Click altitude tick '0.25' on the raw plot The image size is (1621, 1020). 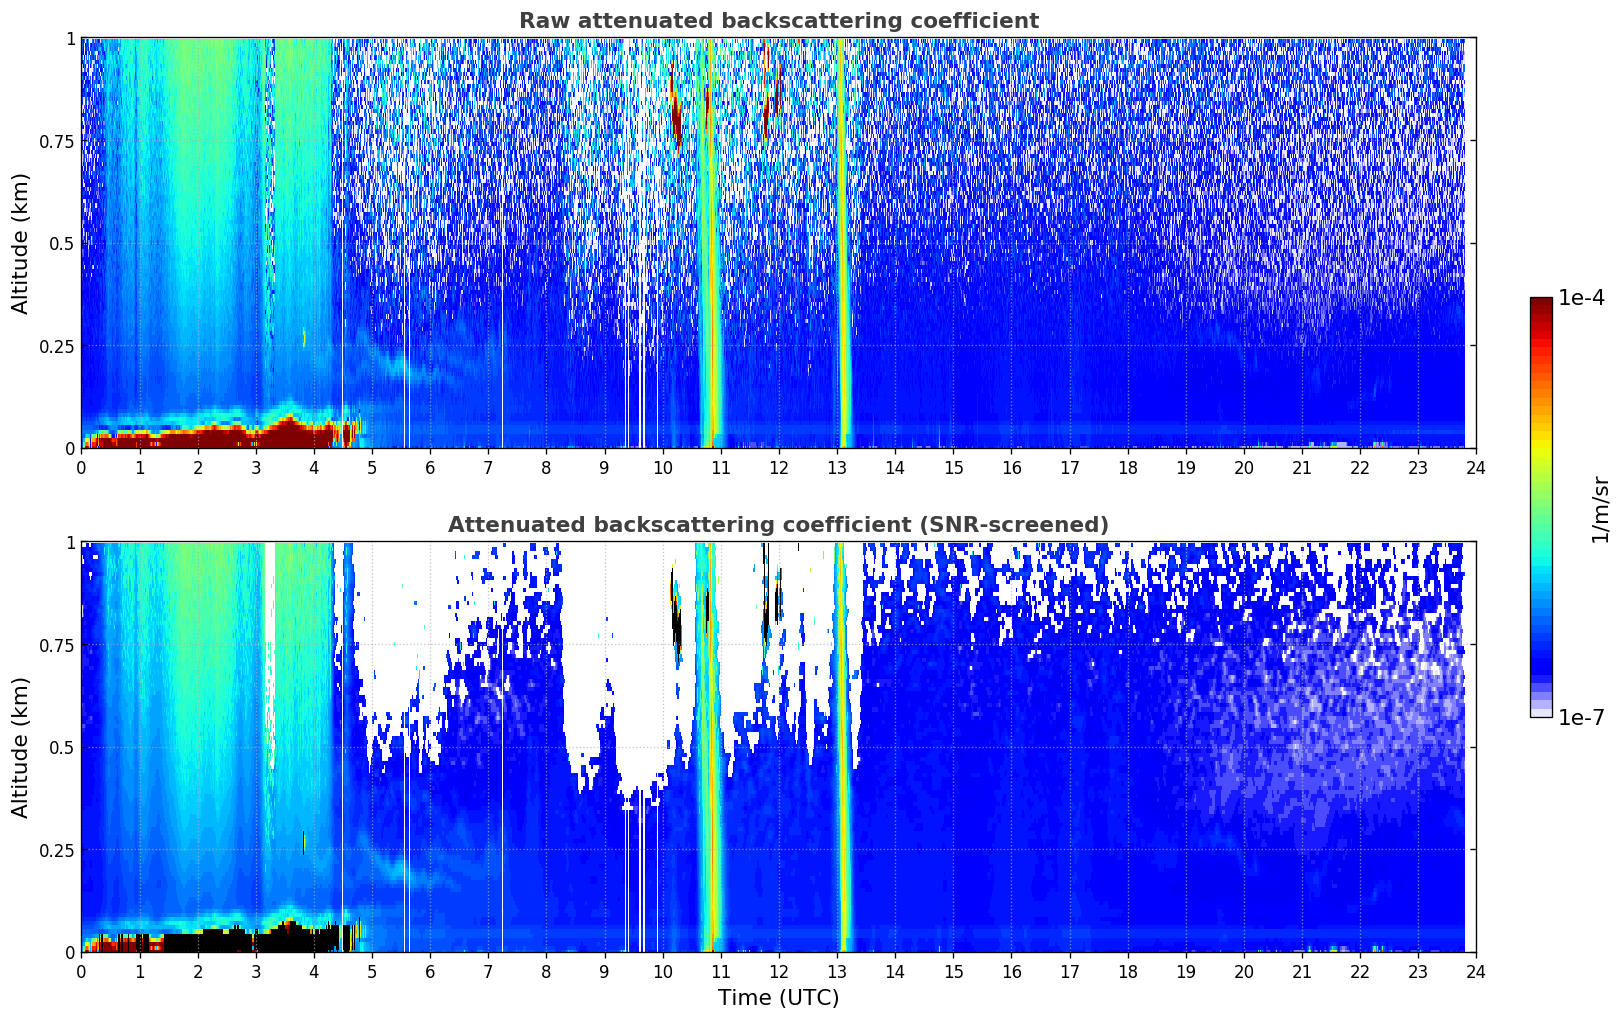coord(56,346)
